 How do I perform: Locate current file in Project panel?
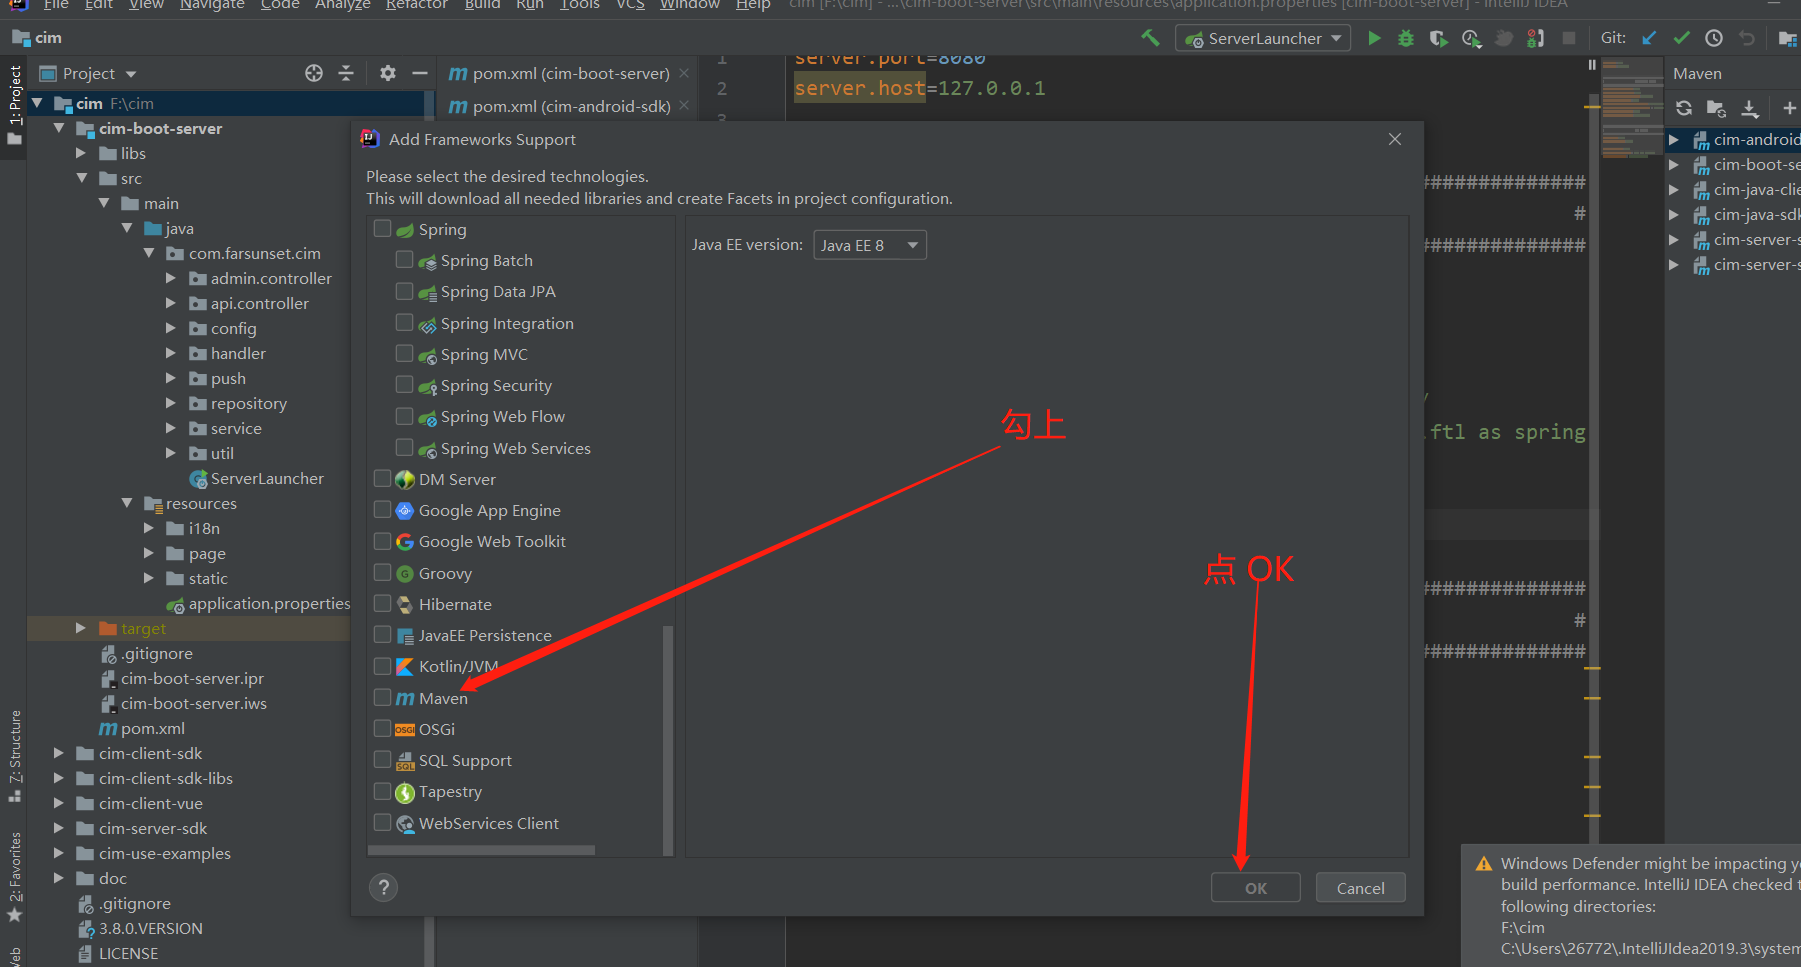[314, 73]
